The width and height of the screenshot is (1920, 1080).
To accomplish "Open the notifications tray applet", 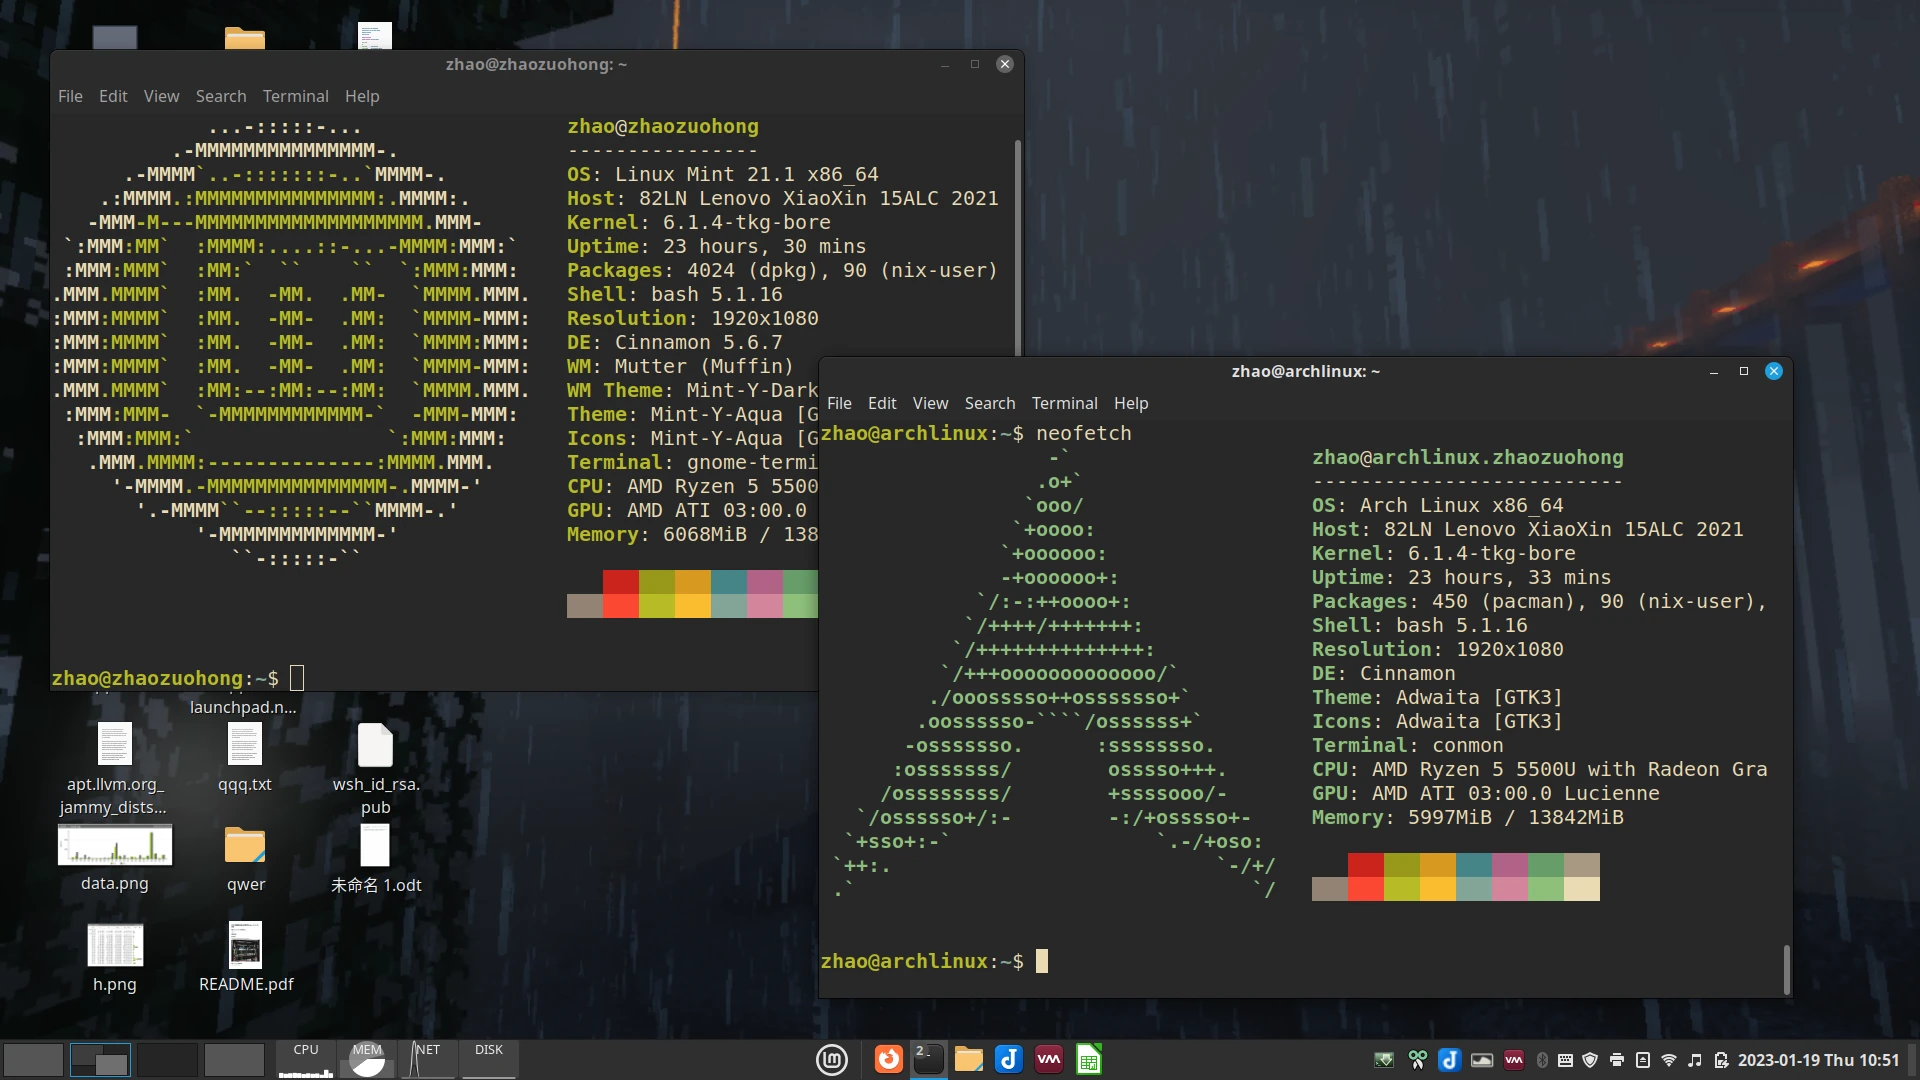I will coord(1642,1060).
